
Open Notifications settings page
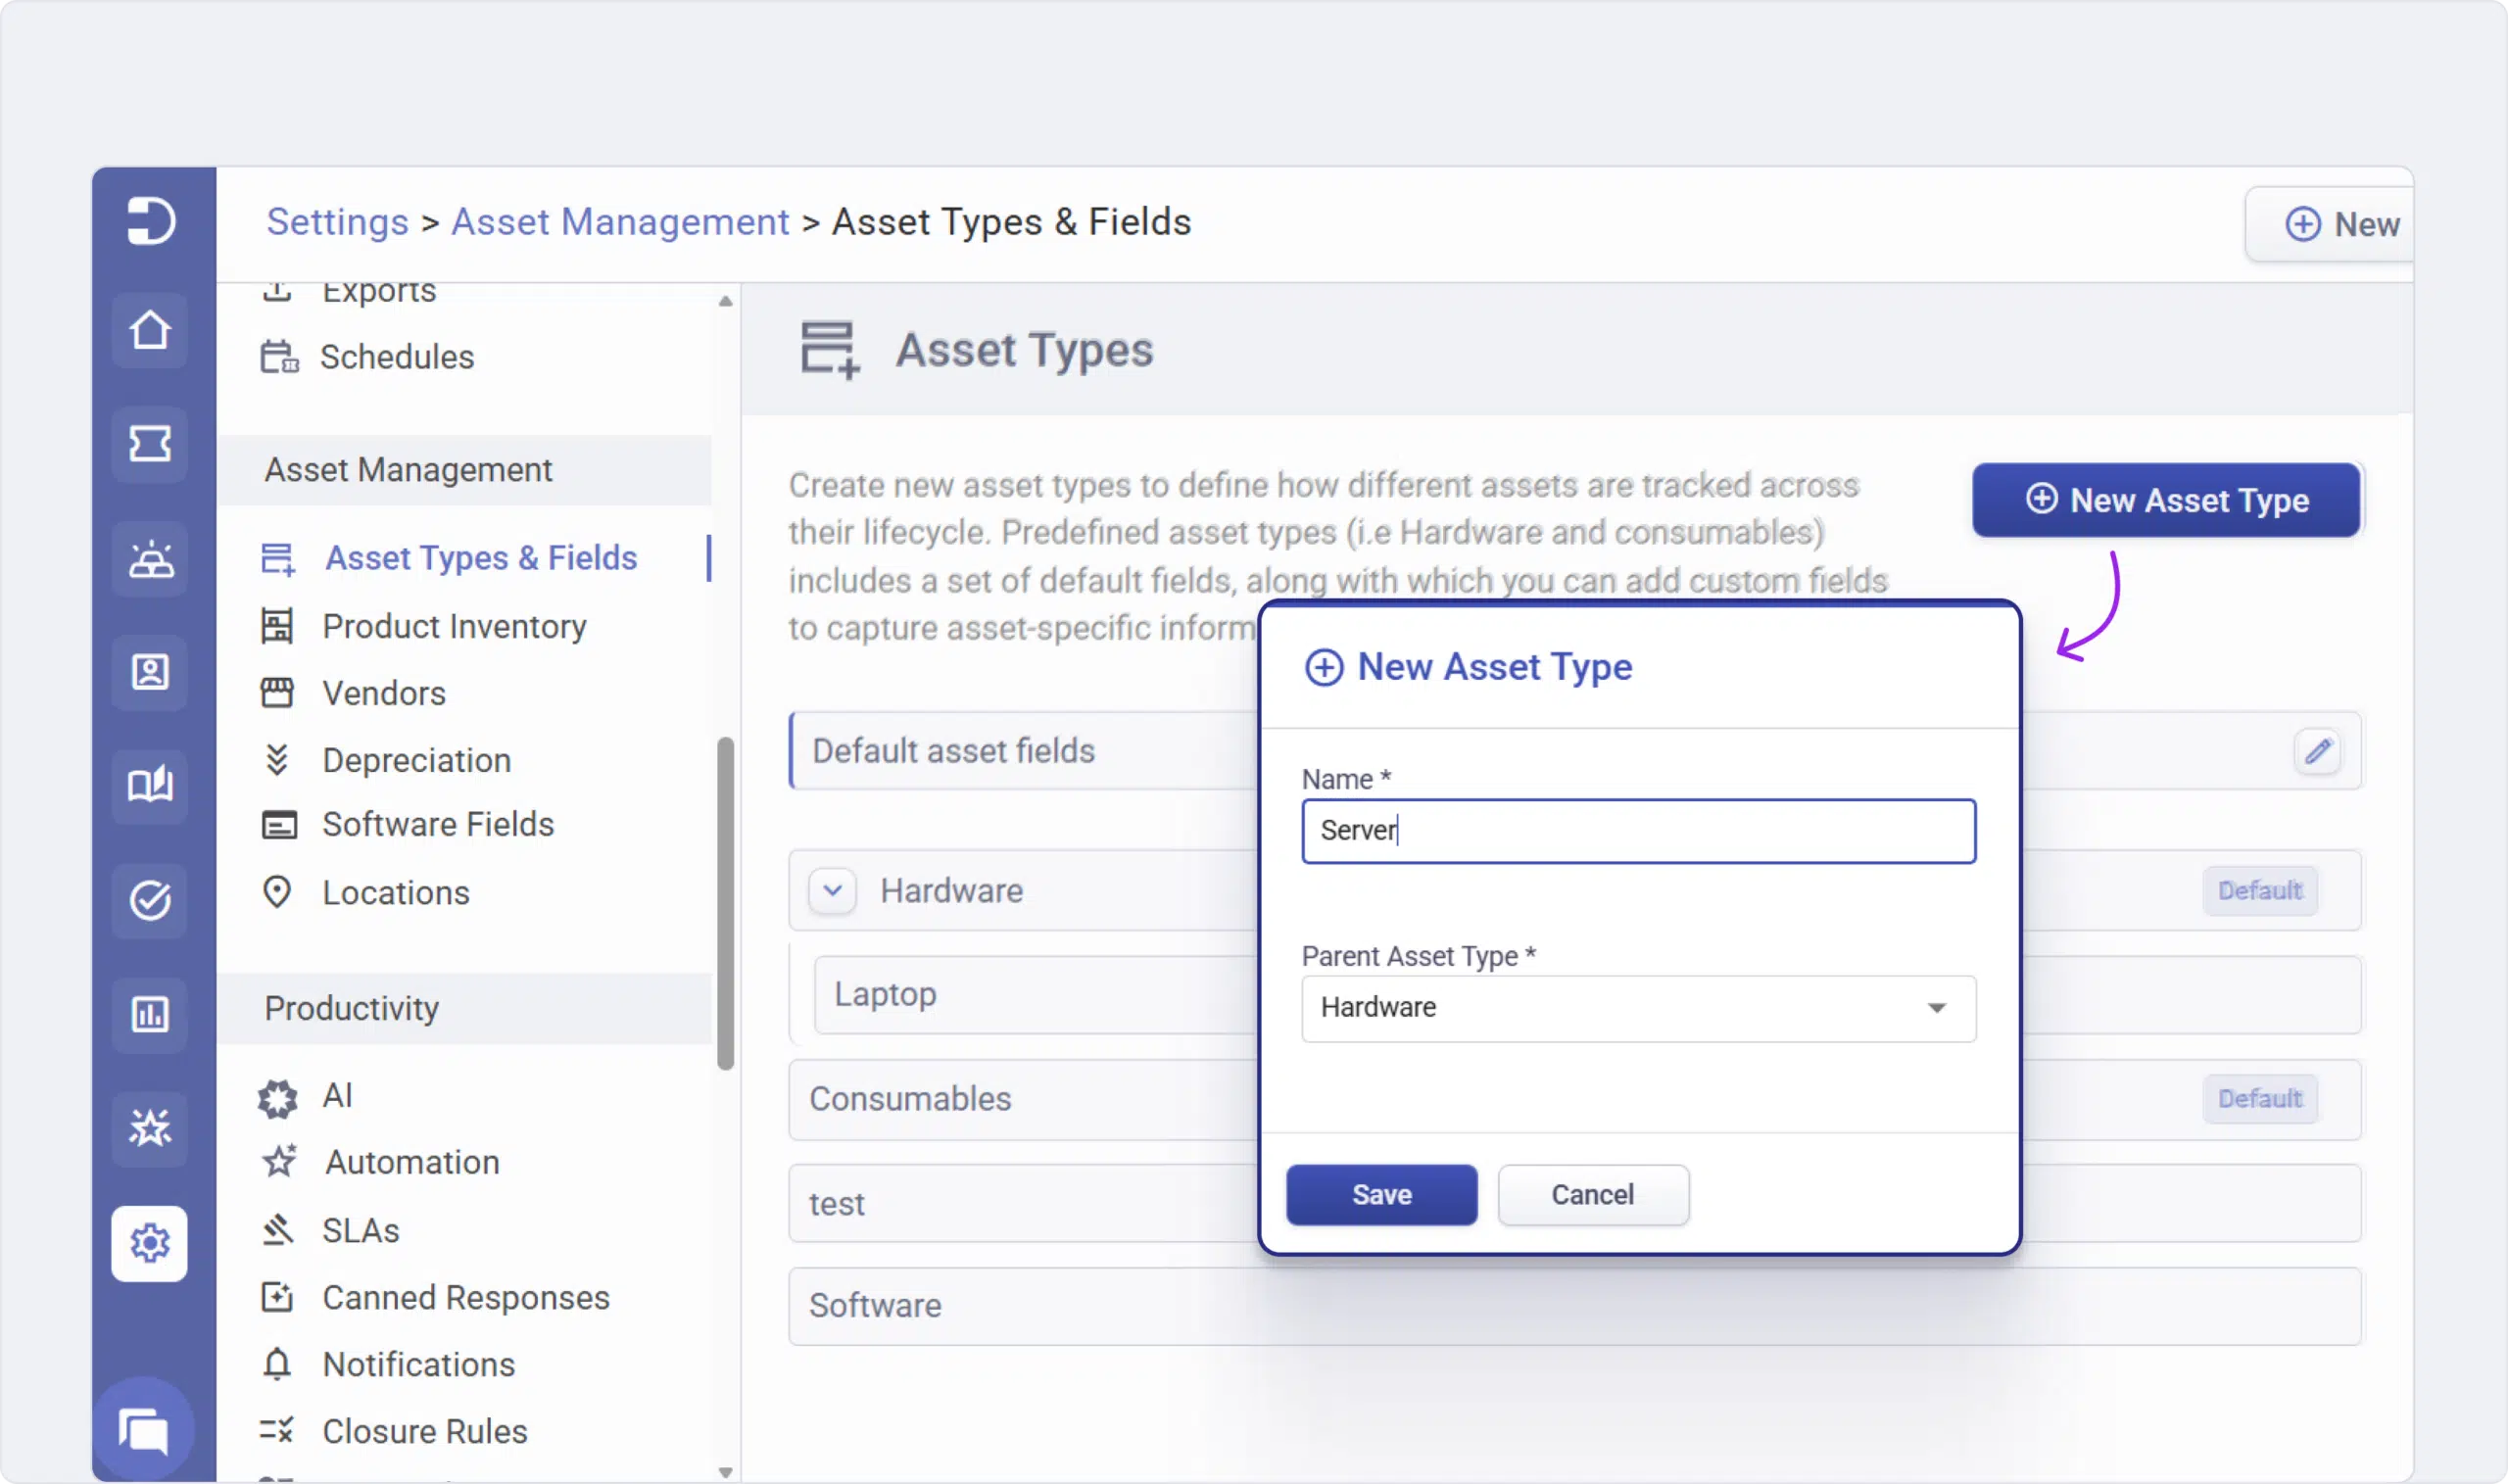click(x=419, y=1364)
